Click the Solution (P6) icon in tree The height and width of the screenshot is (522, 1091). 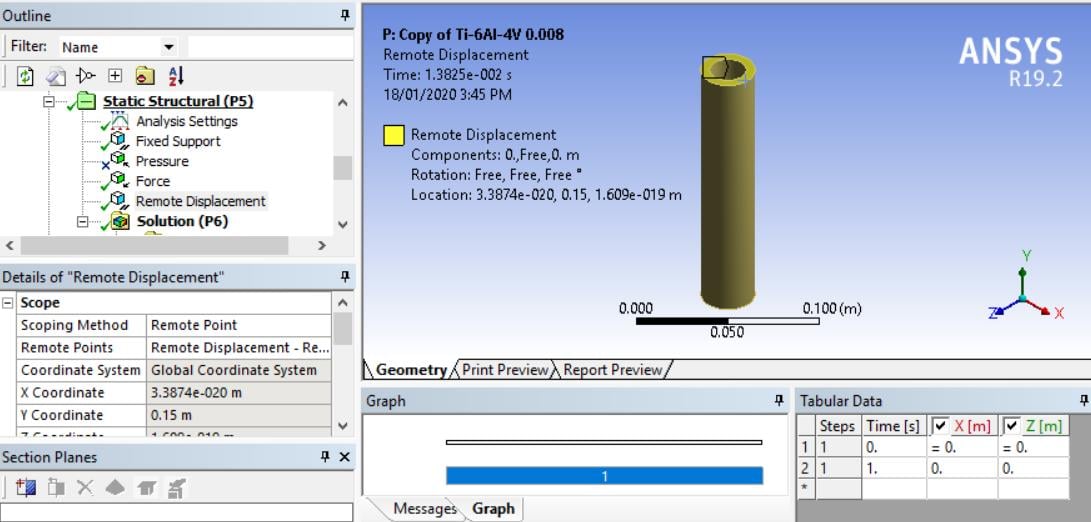tap(120, 221)
